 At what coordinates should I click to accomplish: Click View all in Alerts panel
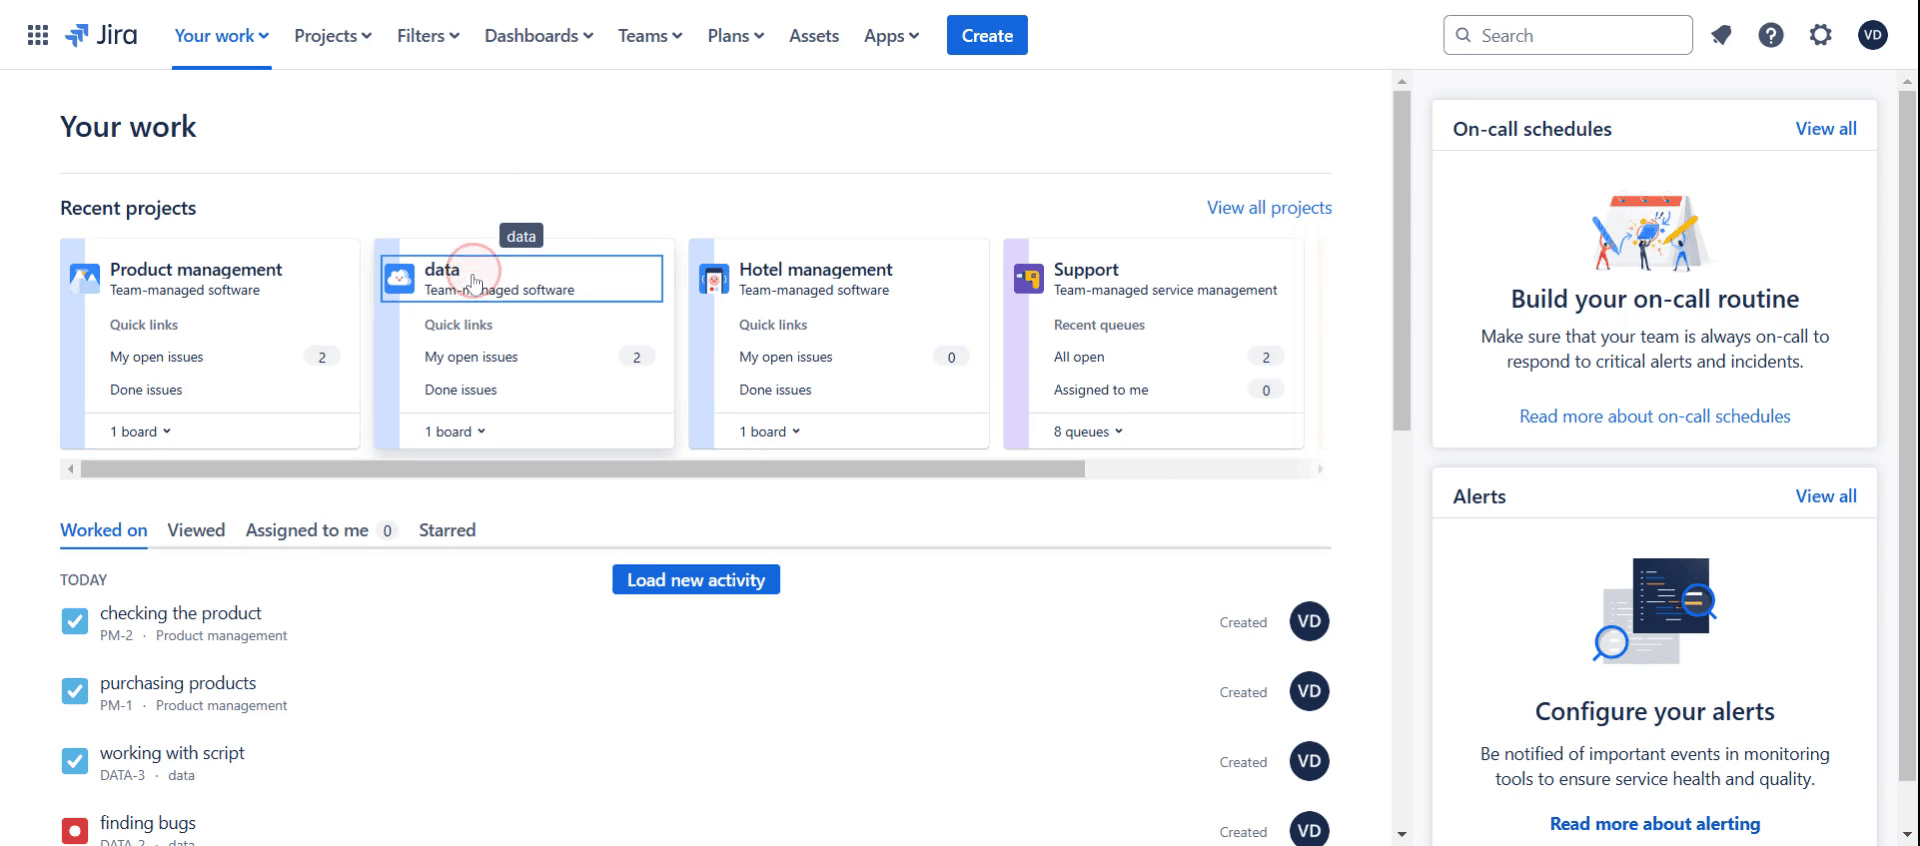[1826, 496]
